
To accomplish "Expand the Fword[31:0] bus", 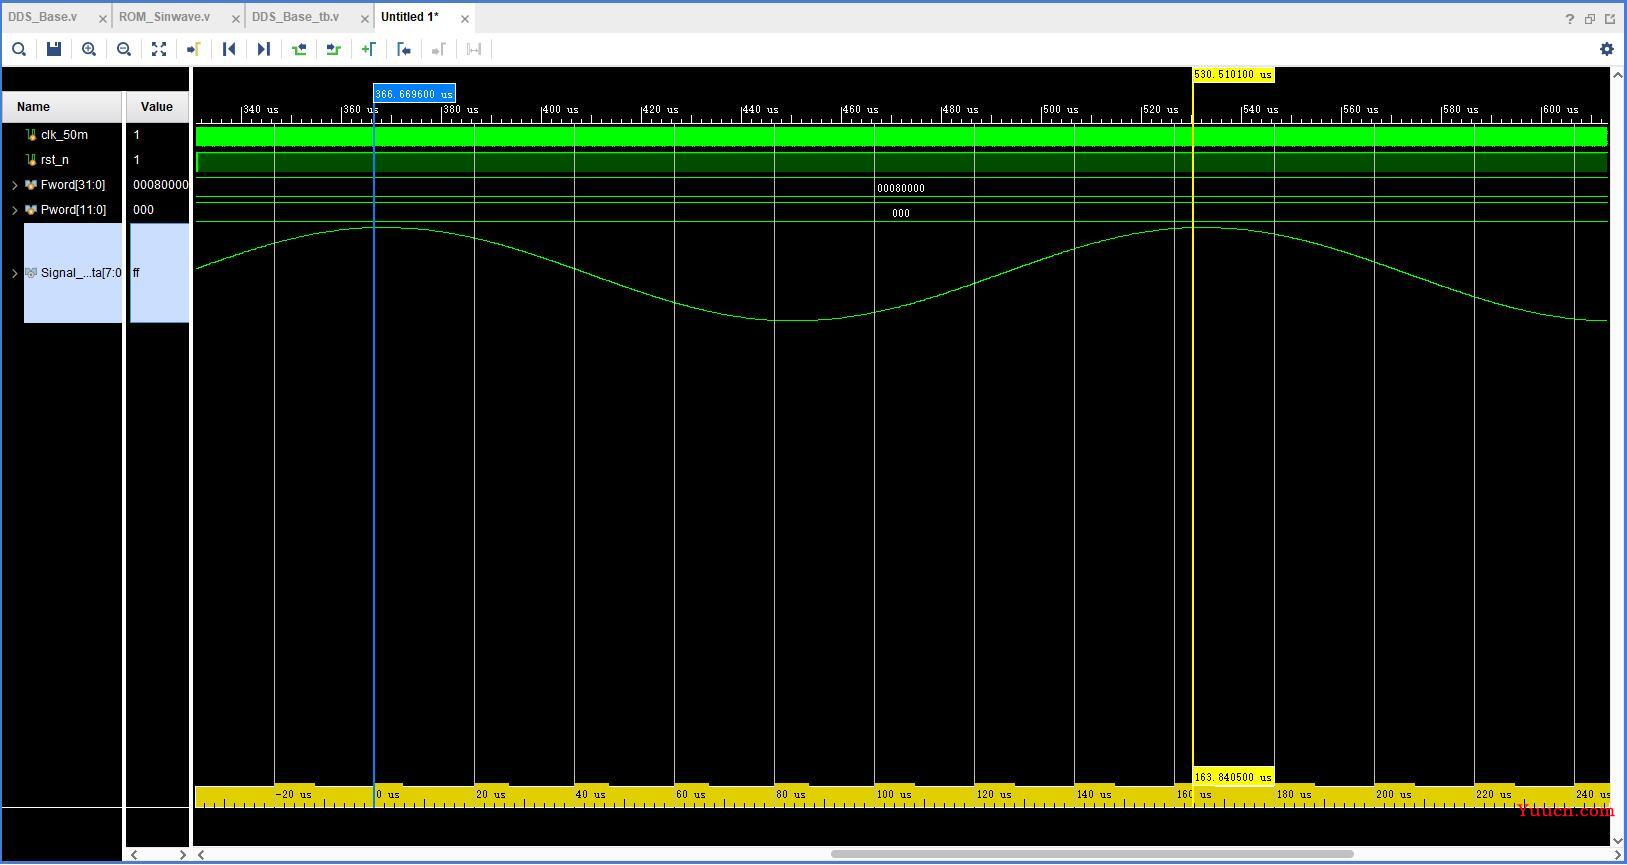I will [14, 185].
